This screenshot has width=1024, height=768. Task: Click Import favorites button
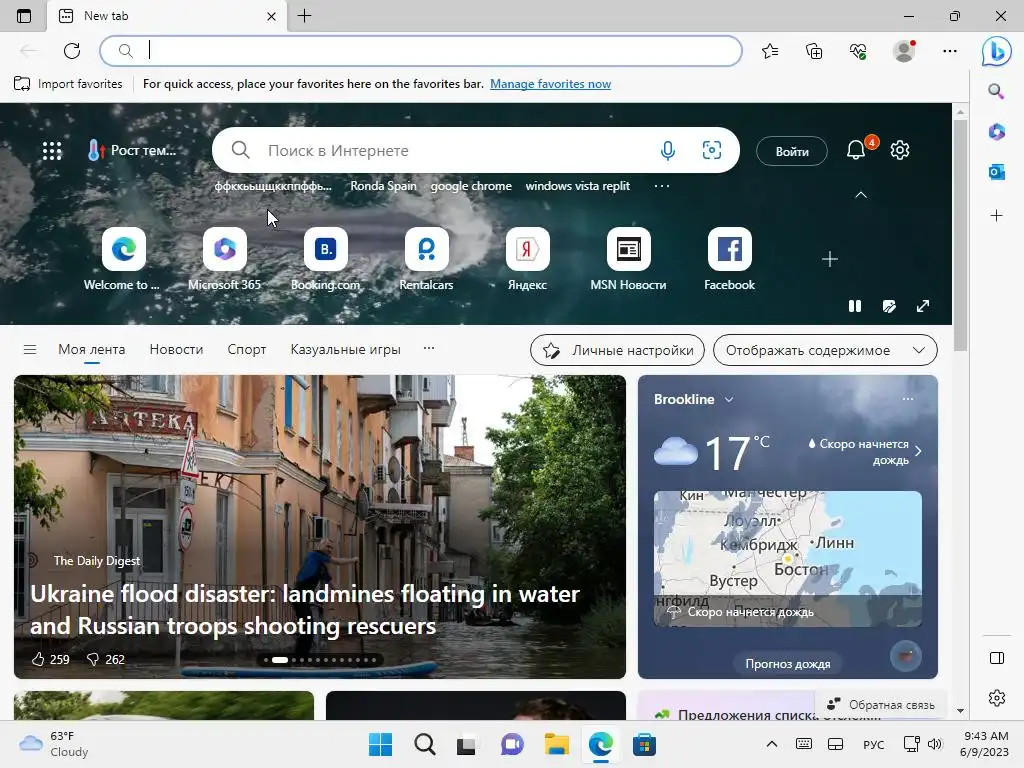point(68,84)
